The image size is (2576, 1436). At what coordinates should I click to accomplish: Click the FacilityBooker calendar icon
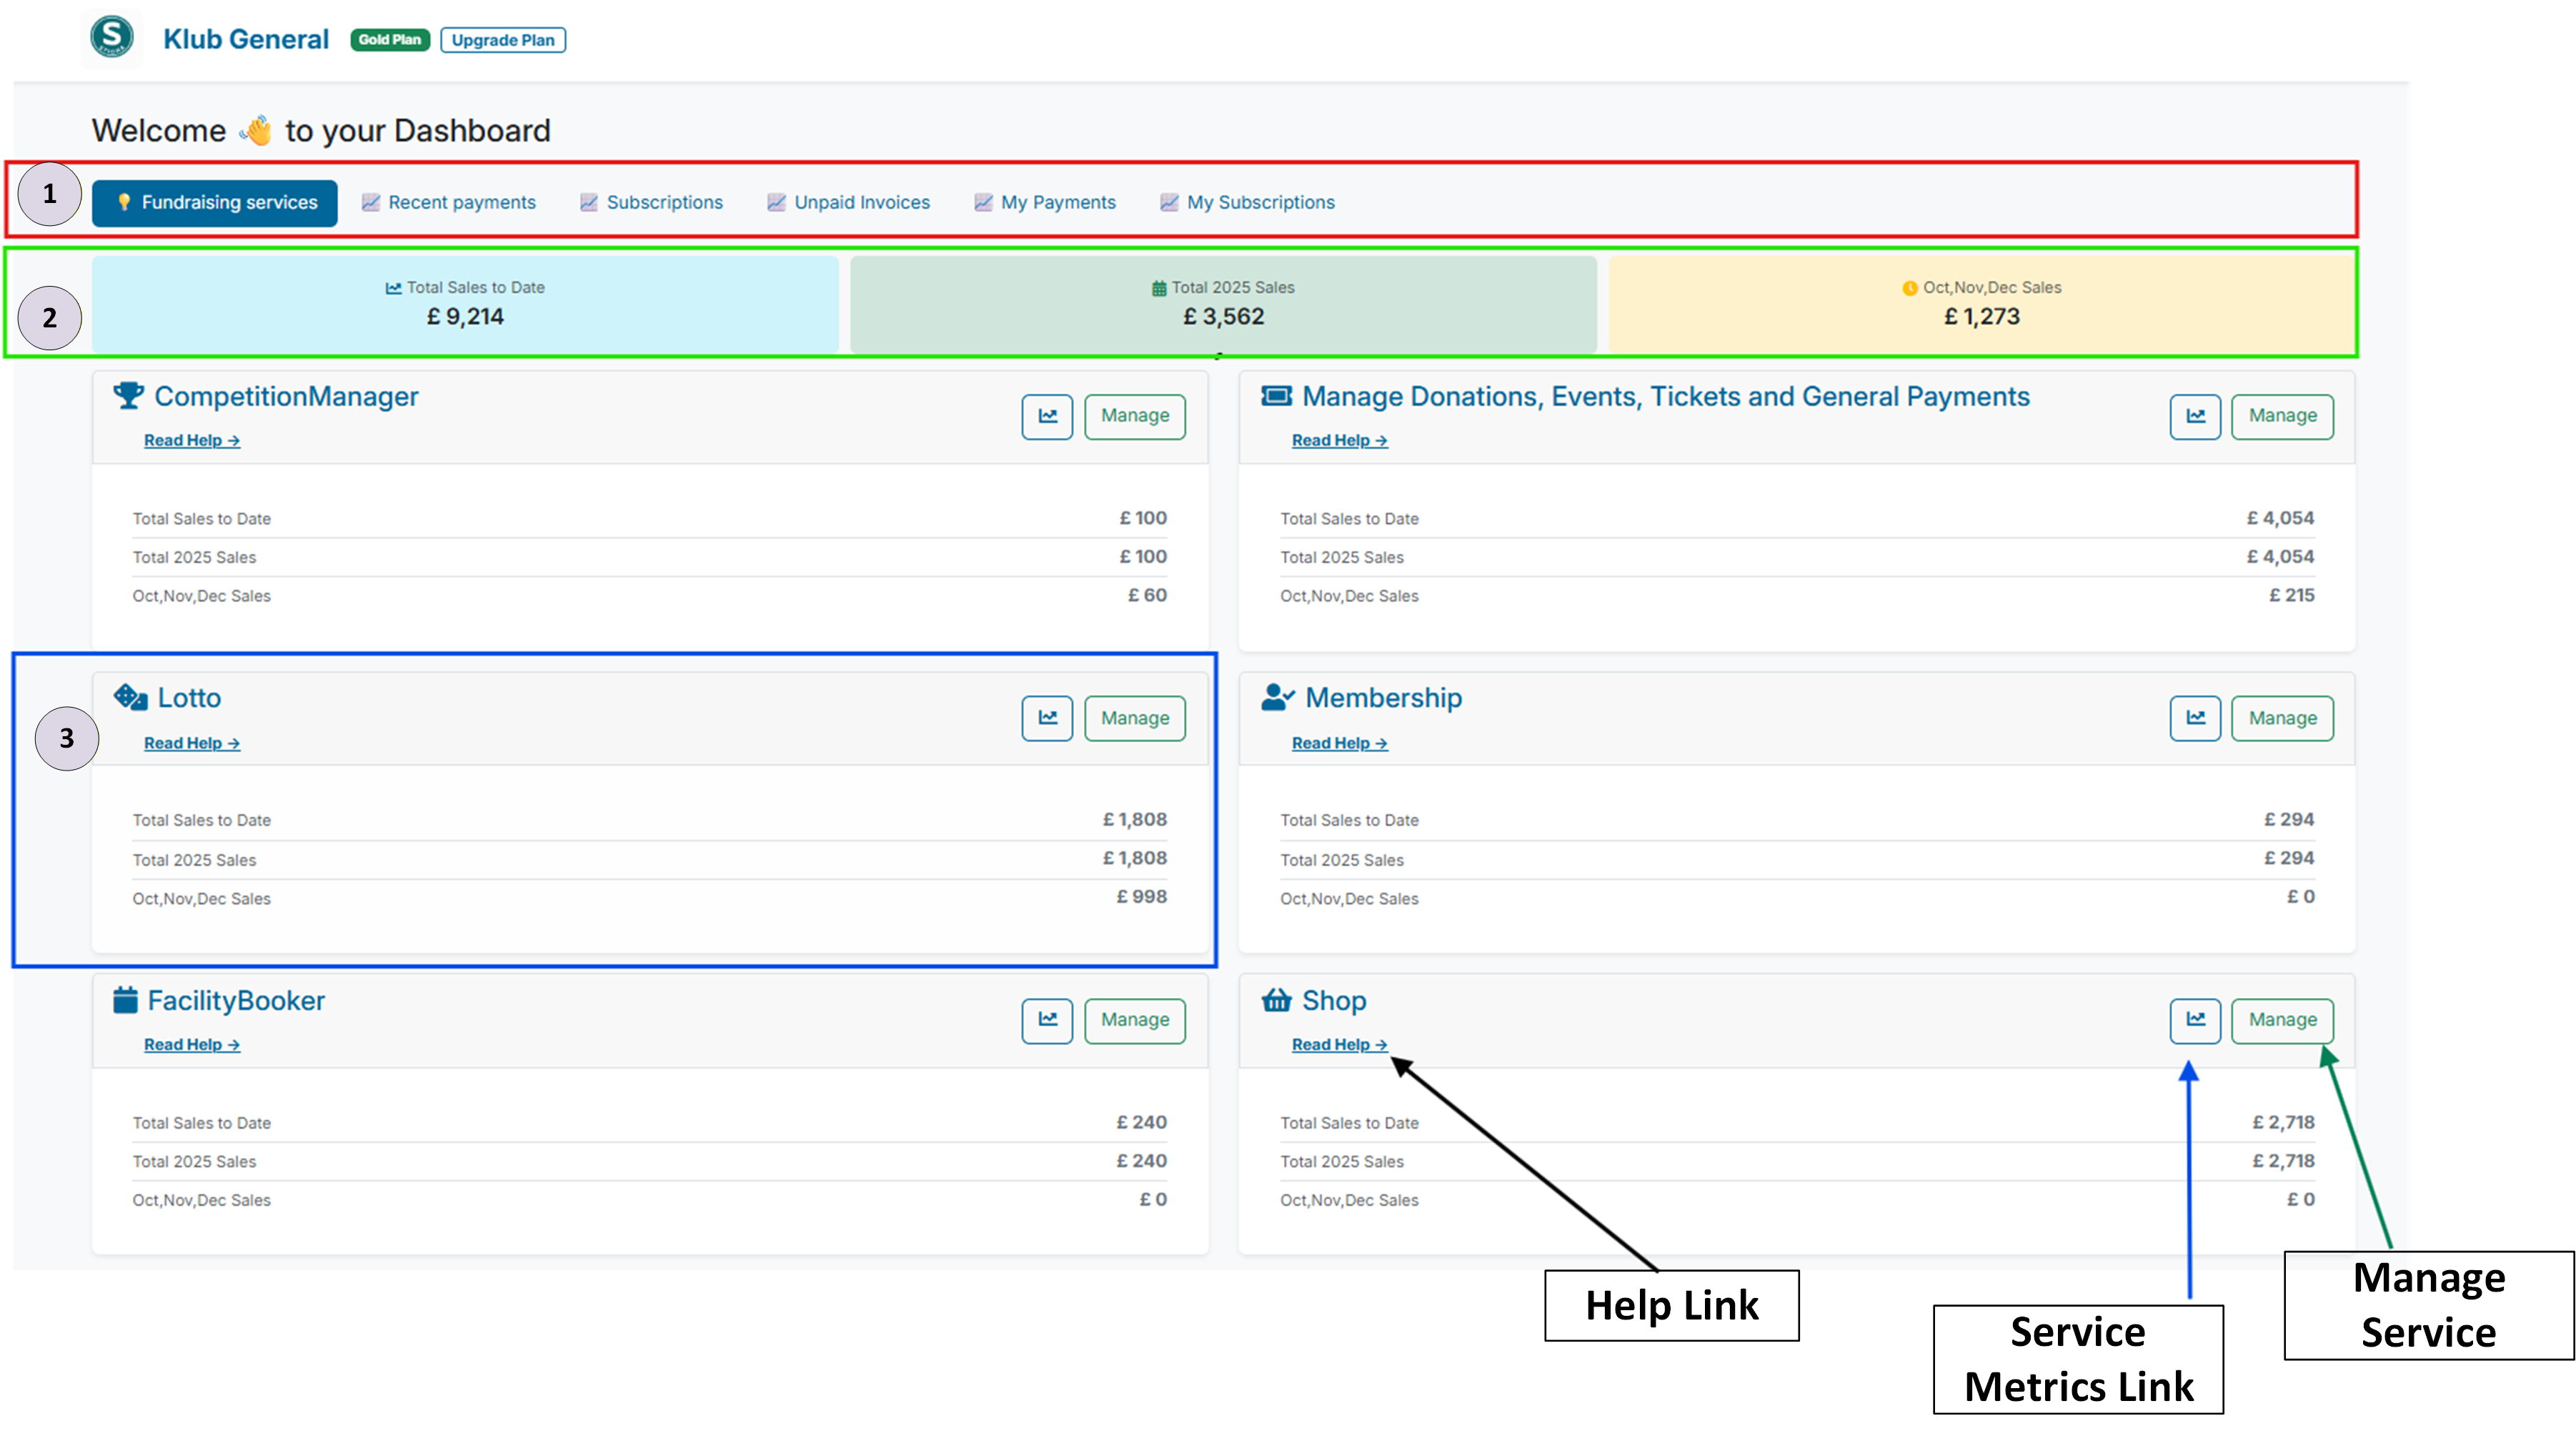[124, 1000]
